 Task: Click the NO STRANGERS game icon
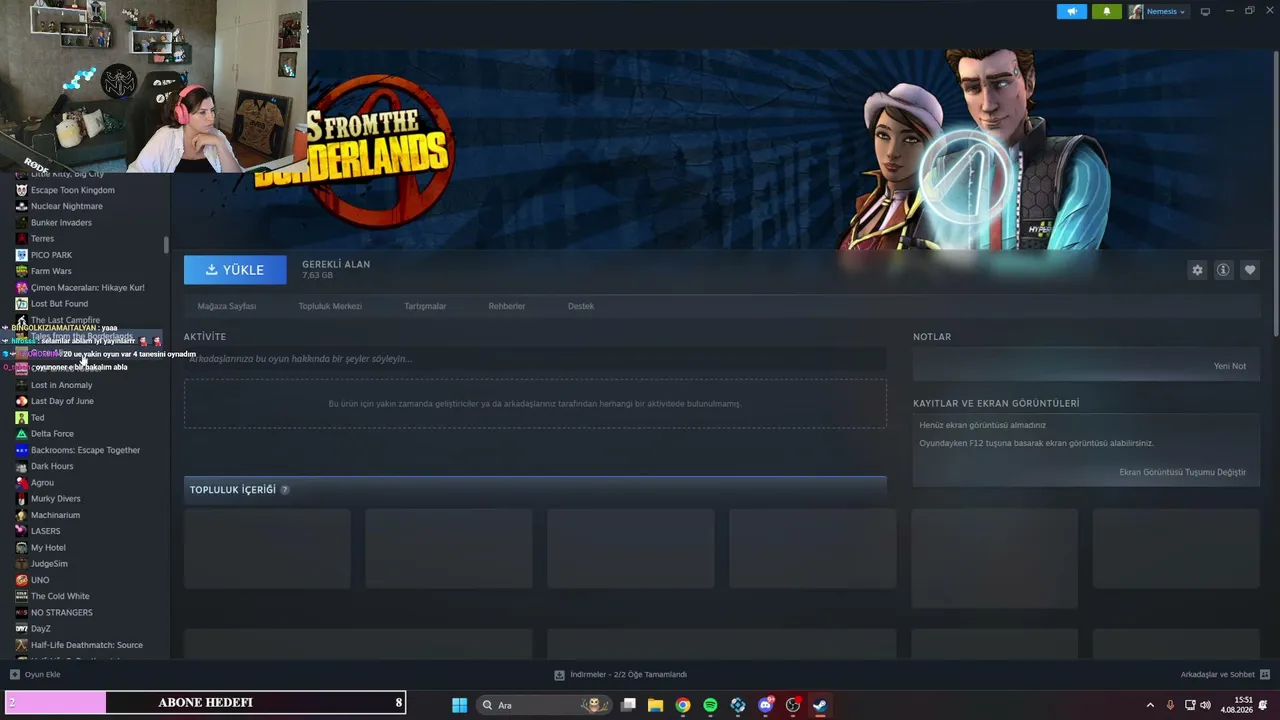[x=22, y=612]
